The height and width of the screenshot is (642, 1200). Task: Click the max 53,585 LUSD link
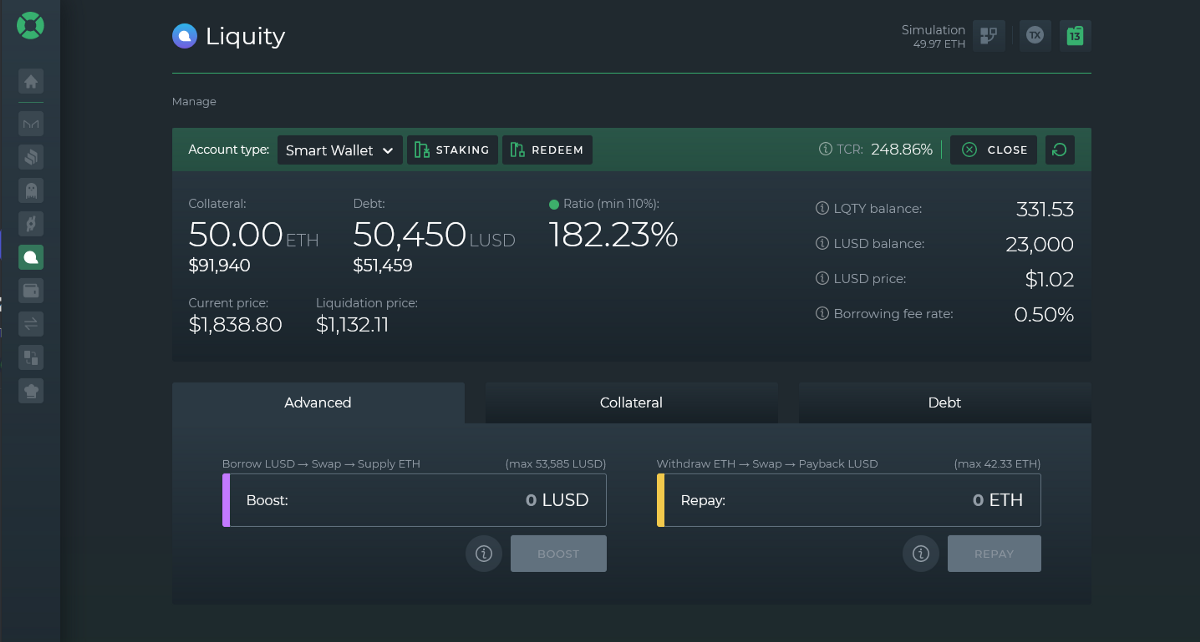(x=556, y=464)
